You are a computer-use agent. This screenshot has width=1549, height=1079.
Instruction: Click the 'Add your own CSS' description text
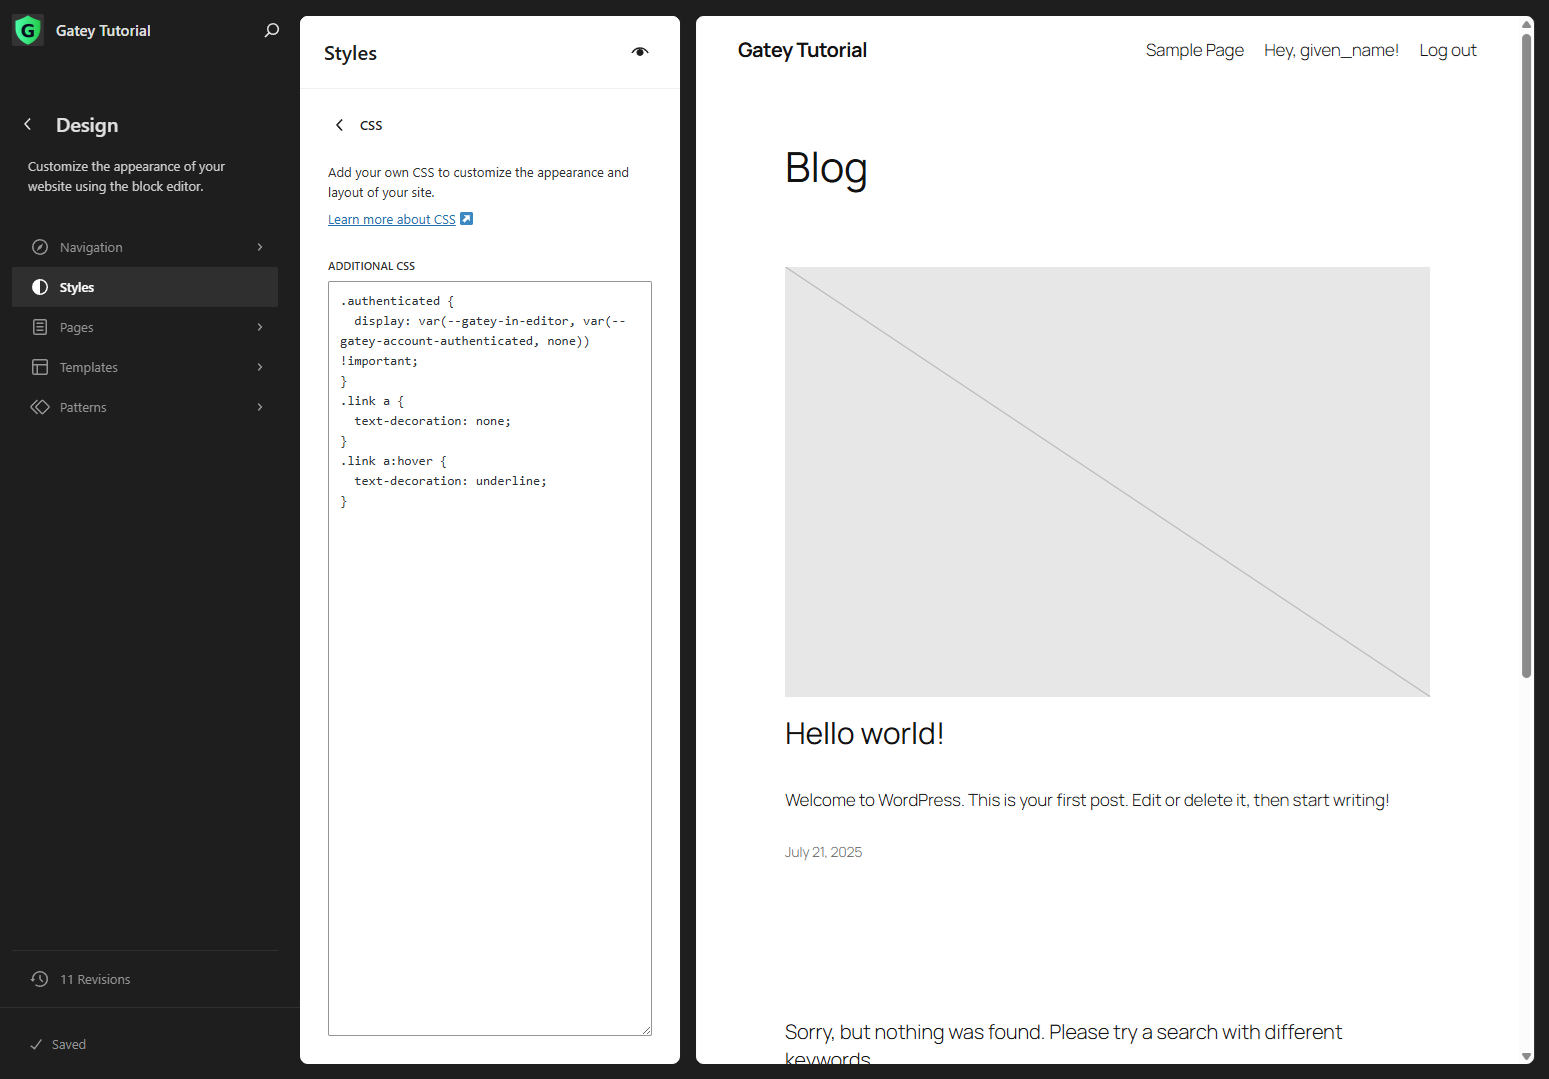(478, 182)
